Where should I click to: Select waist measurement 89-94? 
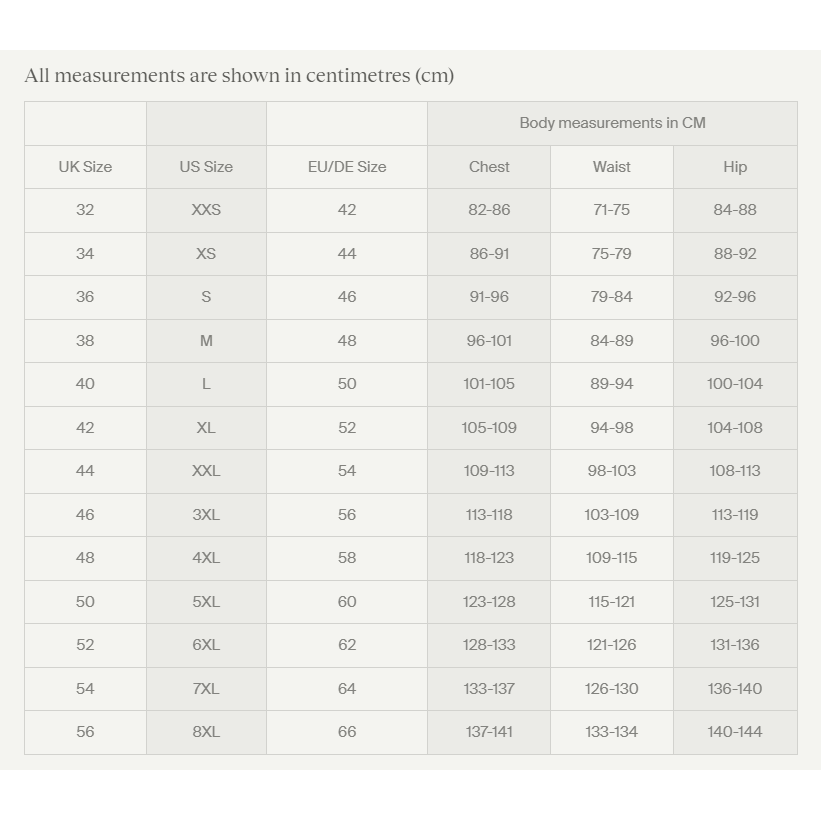(x=612, y=384)
